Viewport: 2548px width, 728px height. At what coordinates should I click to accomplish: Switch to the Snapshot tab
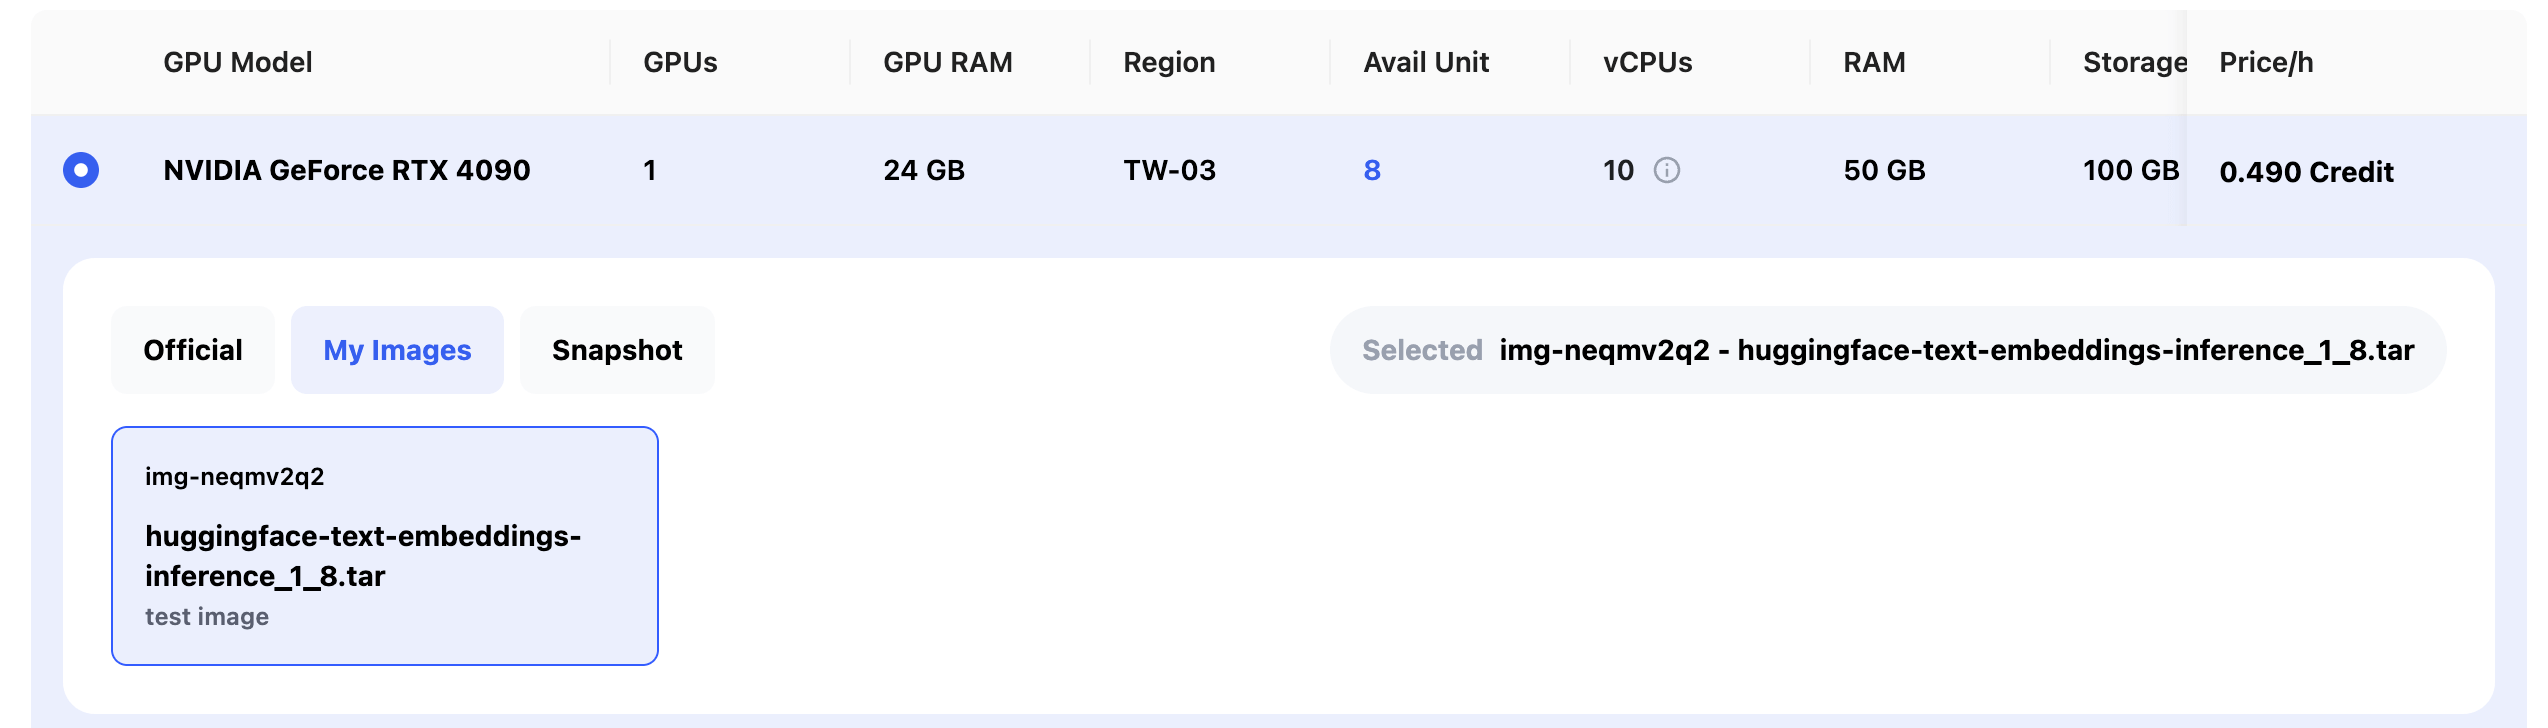617,350
